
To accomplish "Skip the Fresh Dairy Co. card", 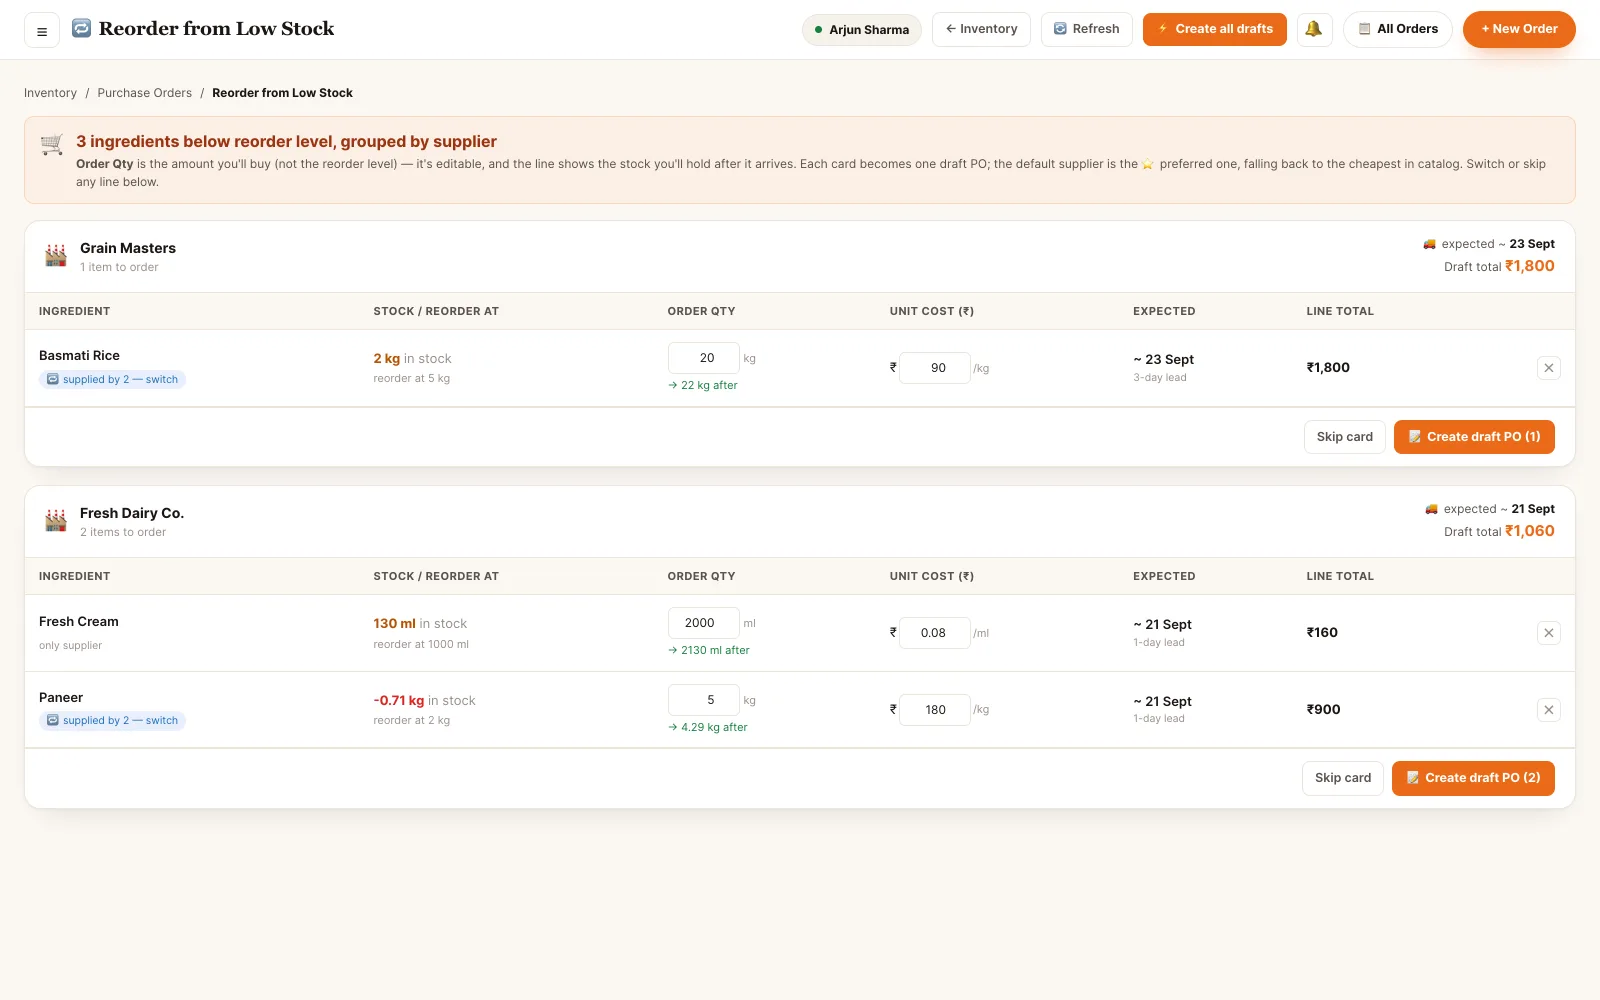I will (1343, 778).
